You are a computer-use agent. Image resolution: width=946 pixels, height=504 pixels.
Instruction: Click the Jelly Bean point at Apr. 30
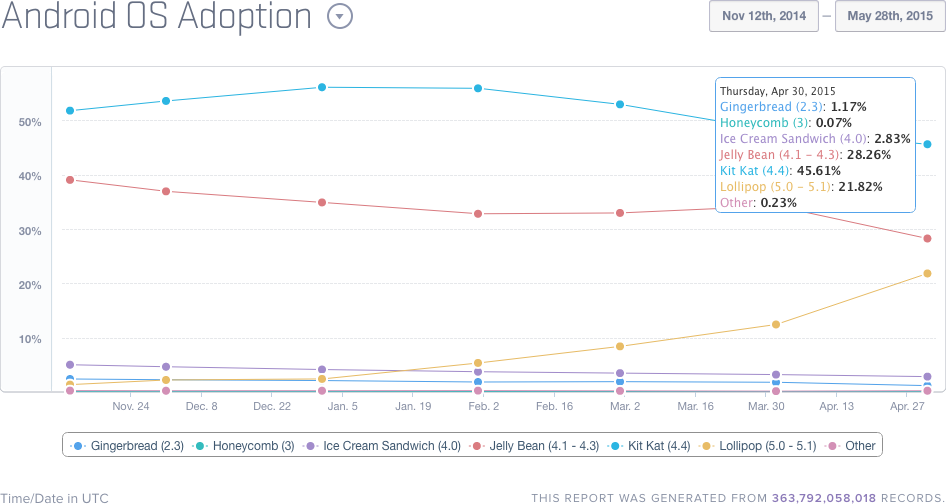(928, 238)
